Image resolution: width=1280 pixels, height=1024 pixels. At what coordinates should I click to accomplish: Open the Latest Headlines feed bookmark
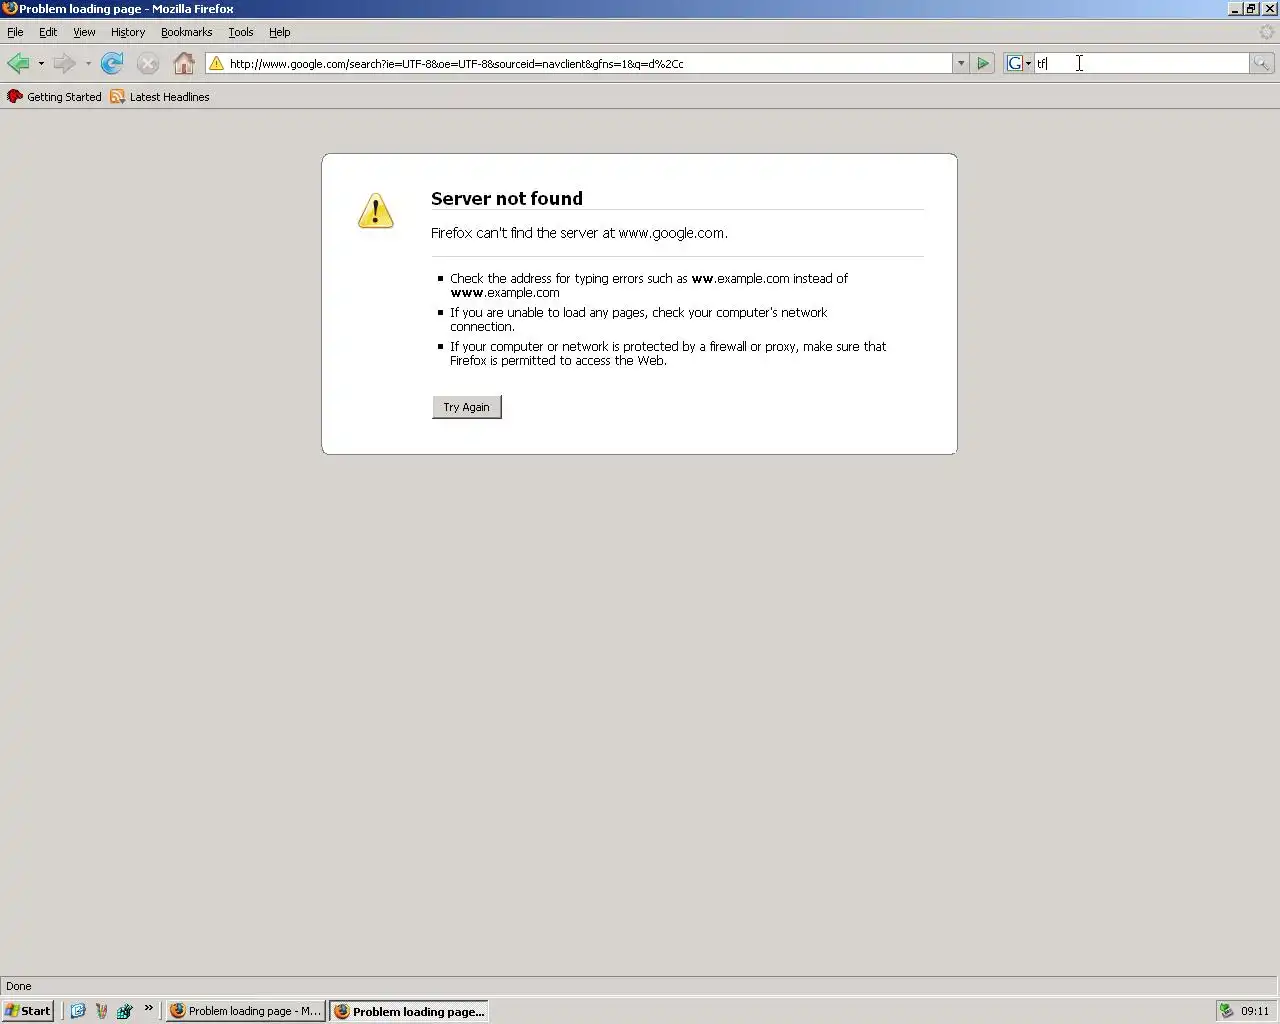click(160, 97)
